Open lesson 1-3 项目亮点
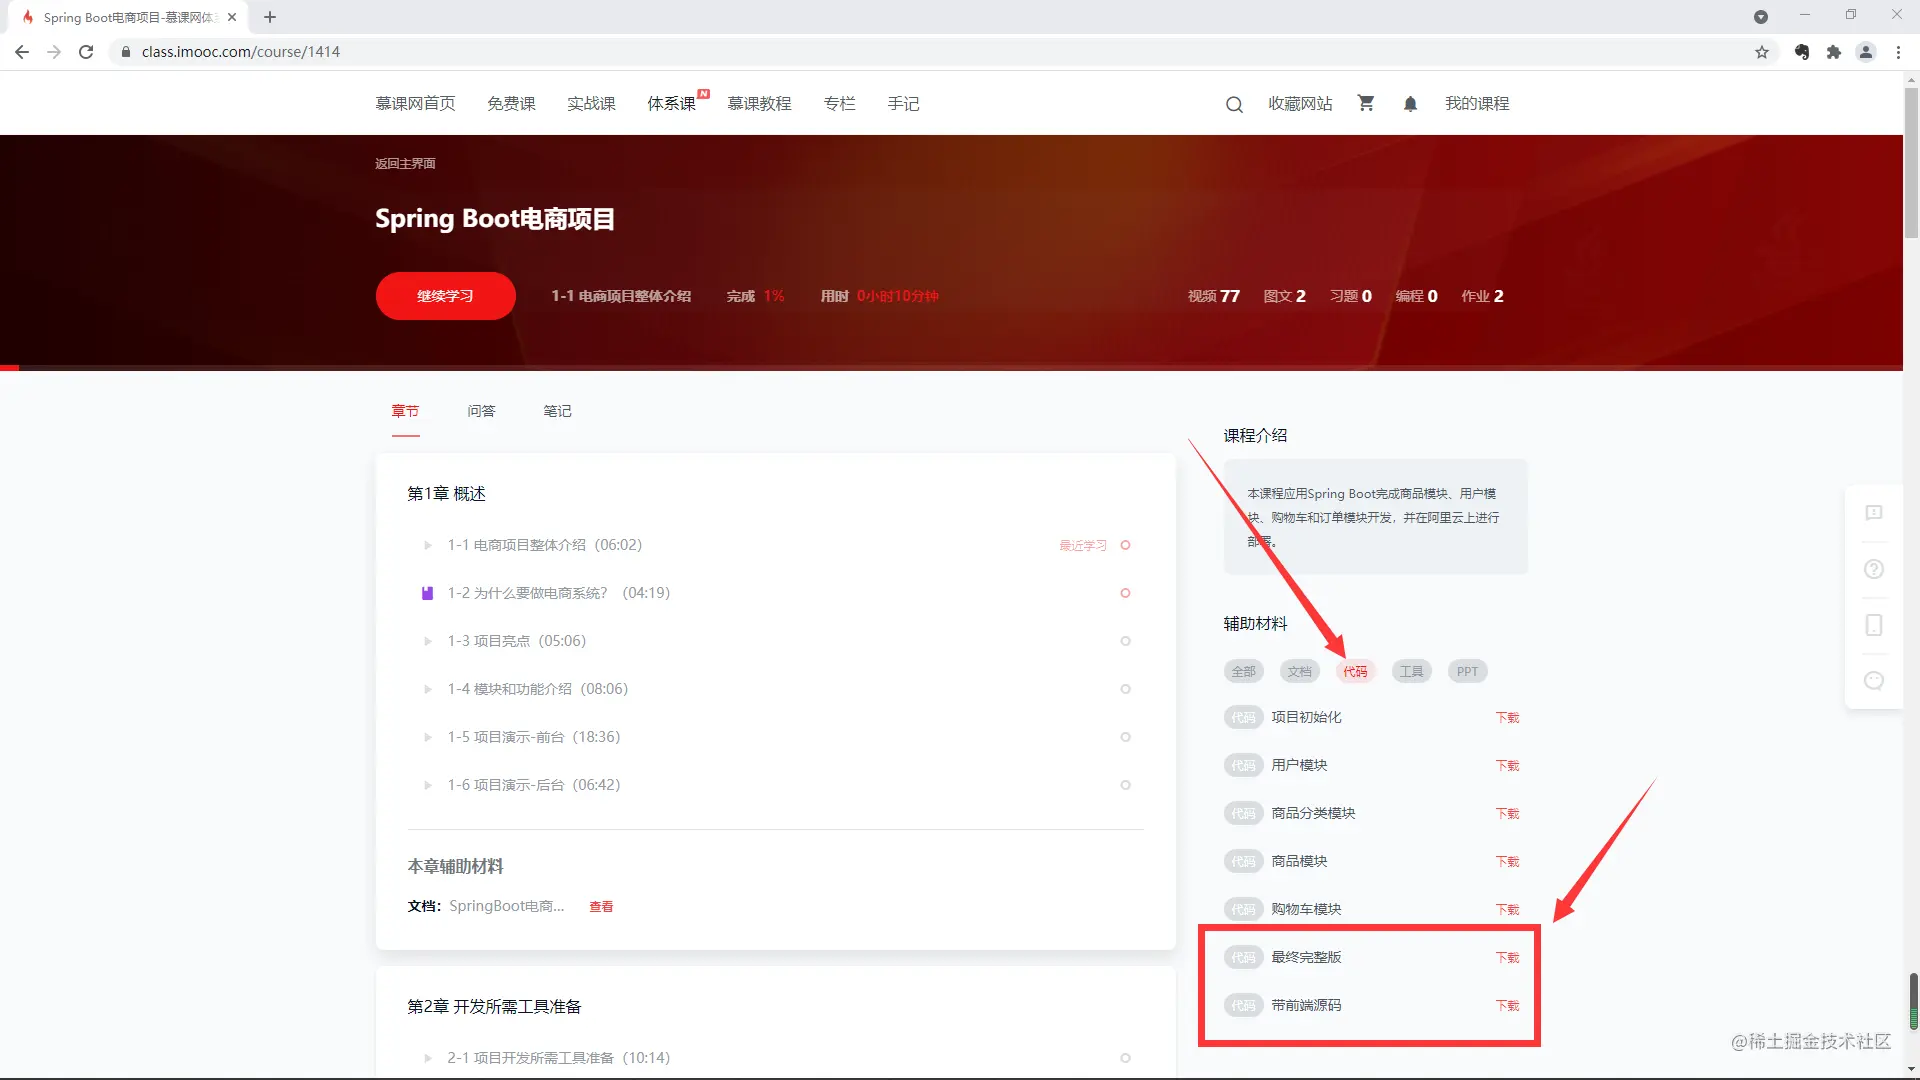This screenshot has height=1080, width=1920. (x=517, y=641)
